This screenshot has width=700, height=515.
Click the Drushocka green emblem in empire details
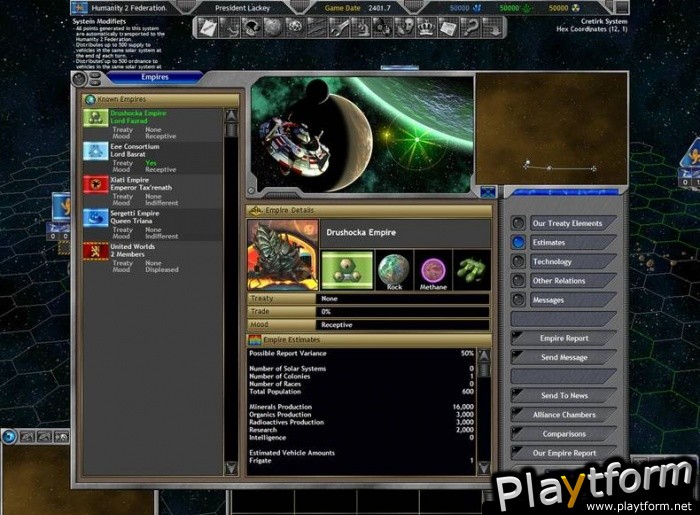[x=347, y=270]
